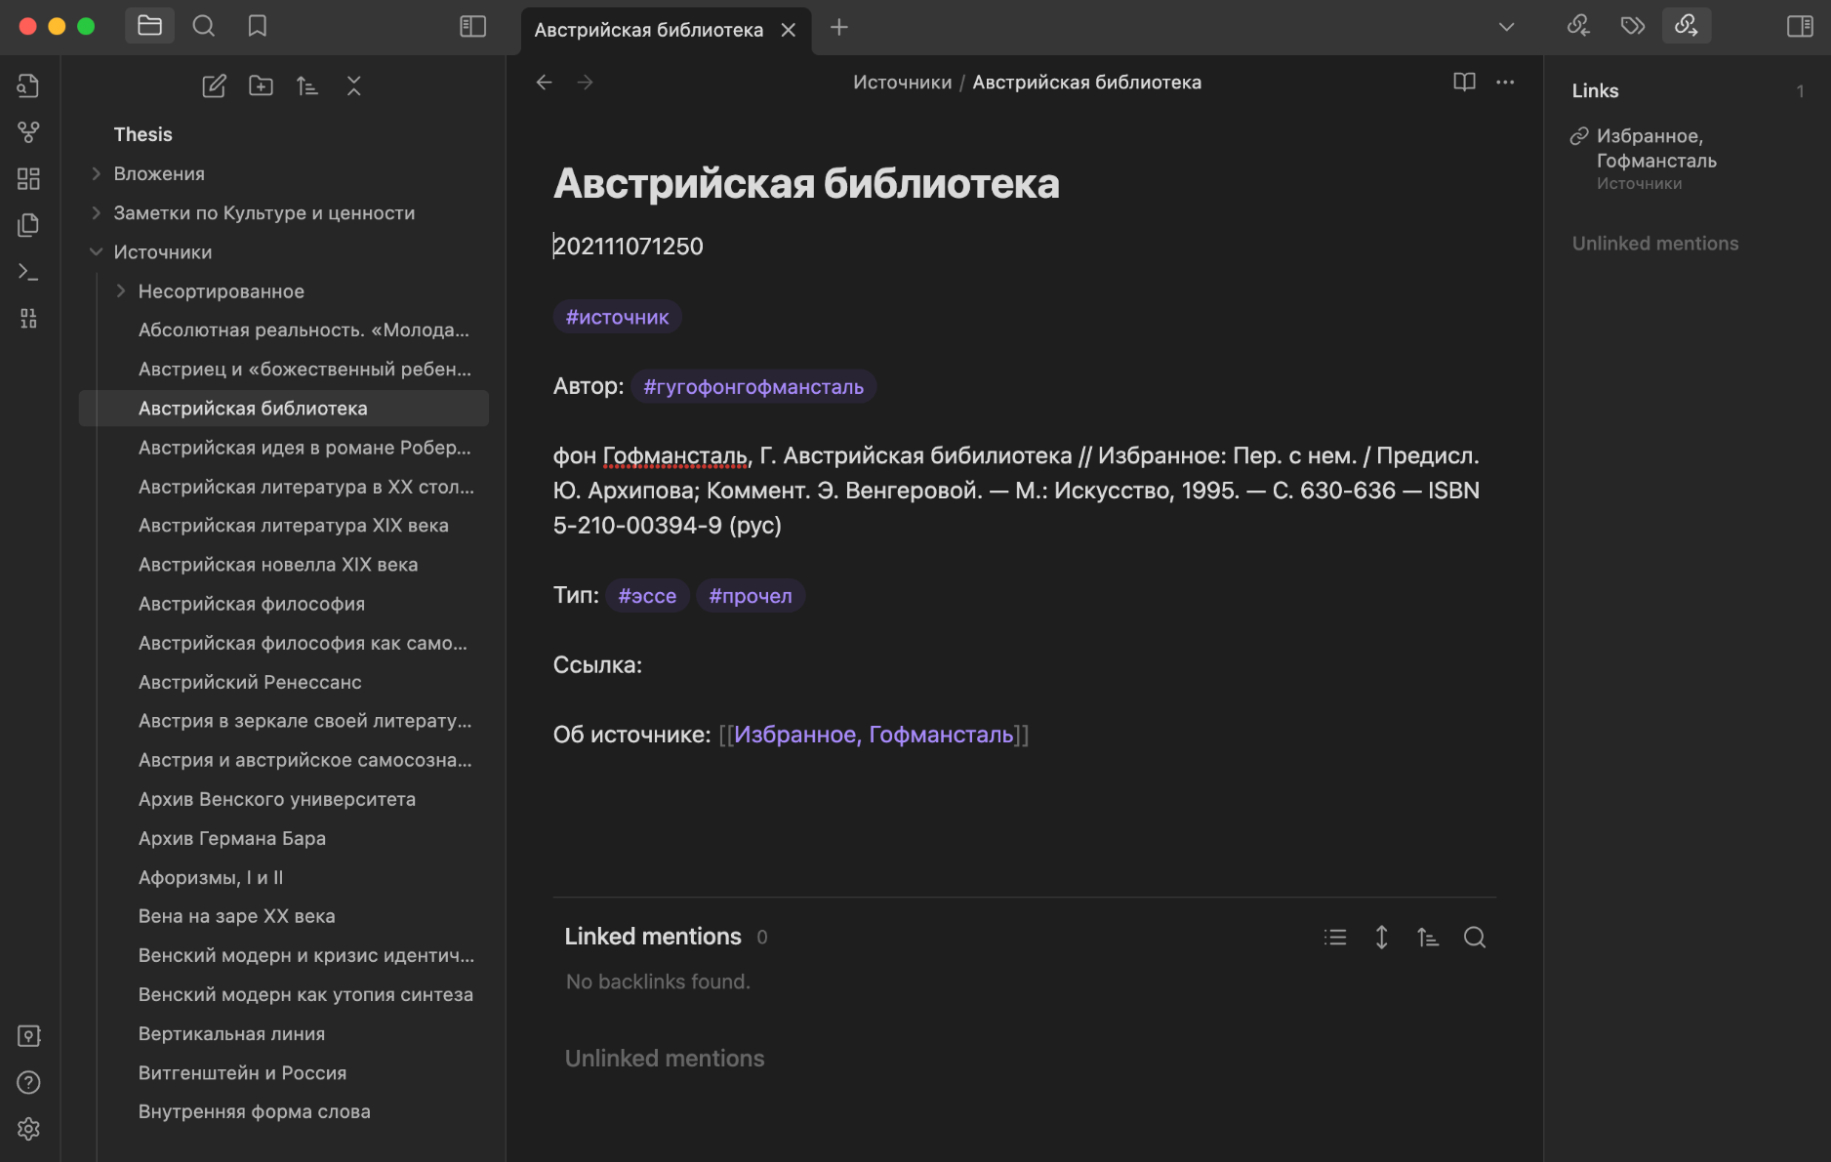This screenshot has height=1162, width=1831.
Task: Select the Австрийская библиотека tab
Action: [648, 30]
